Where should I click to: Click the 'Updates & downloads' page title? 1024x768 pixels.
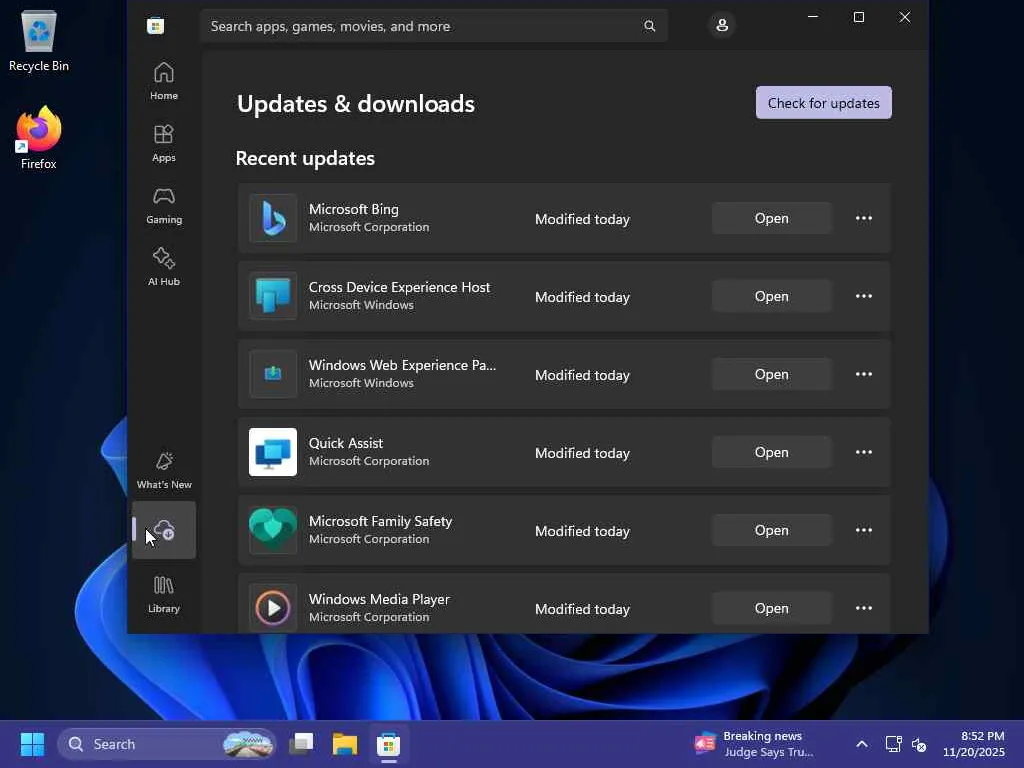[355, 104]
